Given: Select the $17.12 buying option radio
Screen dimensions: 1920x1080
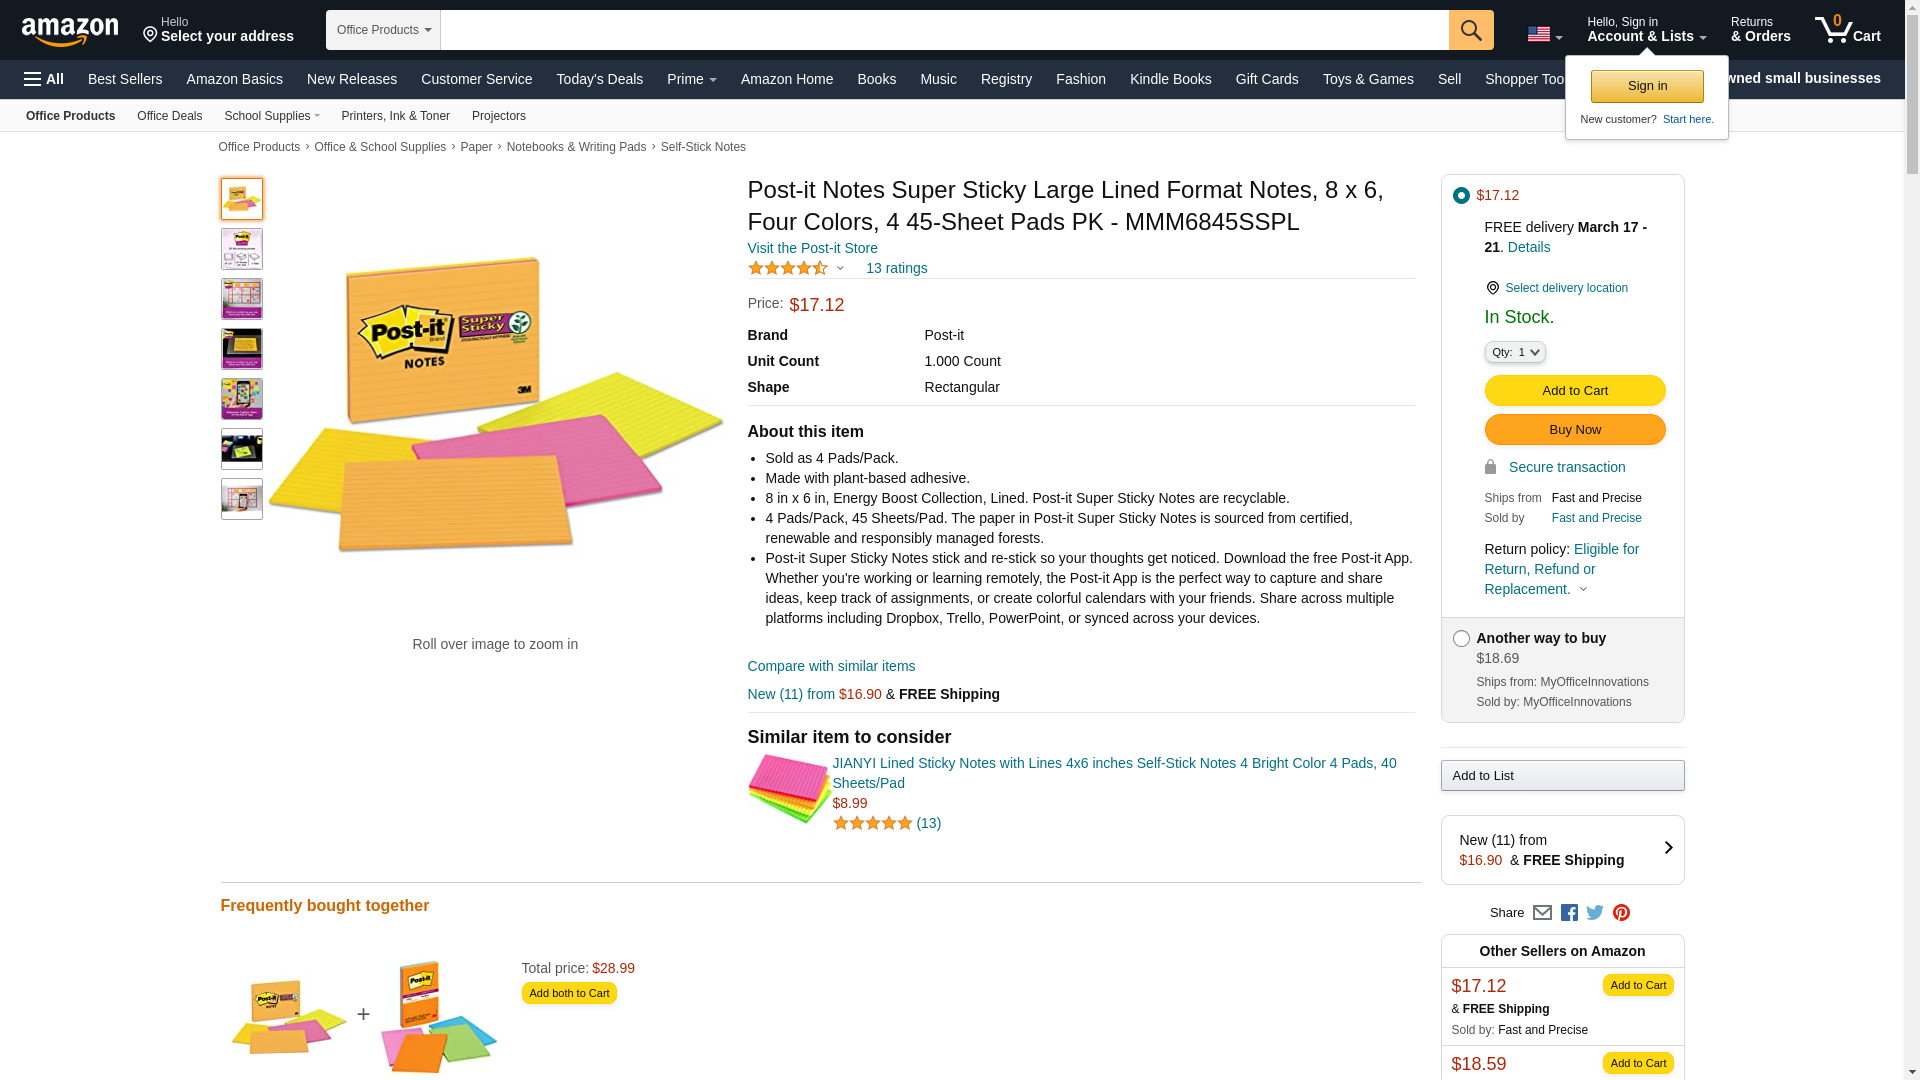Looking at the screenshot, I should click(1461, 196).
